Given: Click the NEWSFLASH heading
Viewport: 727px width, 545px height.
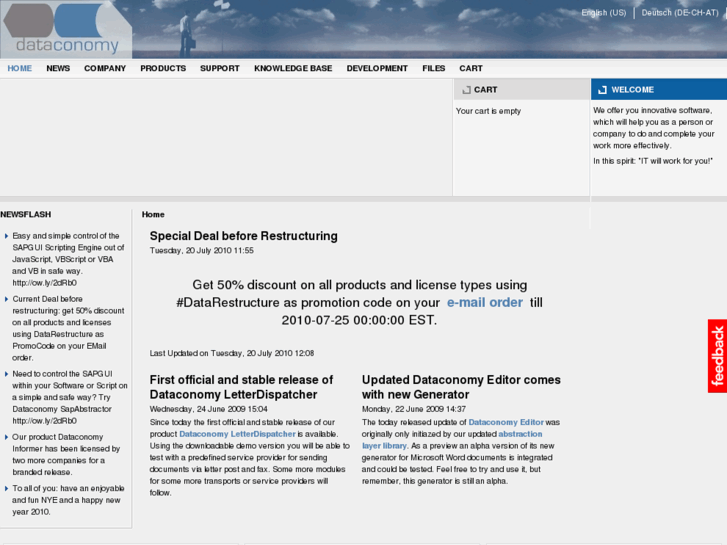Looking at the screenshot, I should 26,214.
